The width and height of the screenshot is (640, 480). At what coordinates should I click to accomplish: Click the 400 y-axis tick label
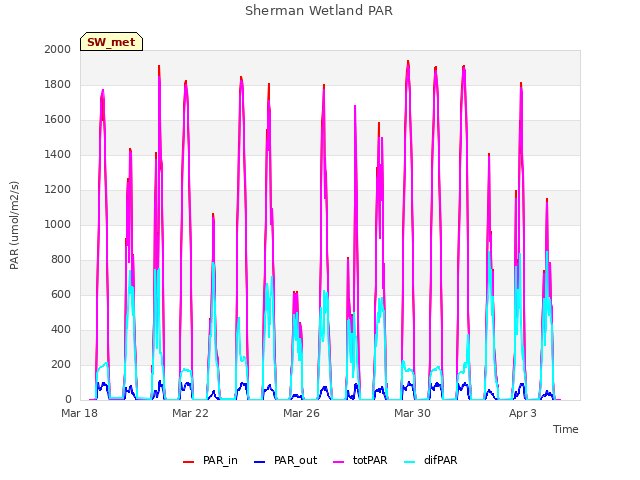[x=61, y=329]
